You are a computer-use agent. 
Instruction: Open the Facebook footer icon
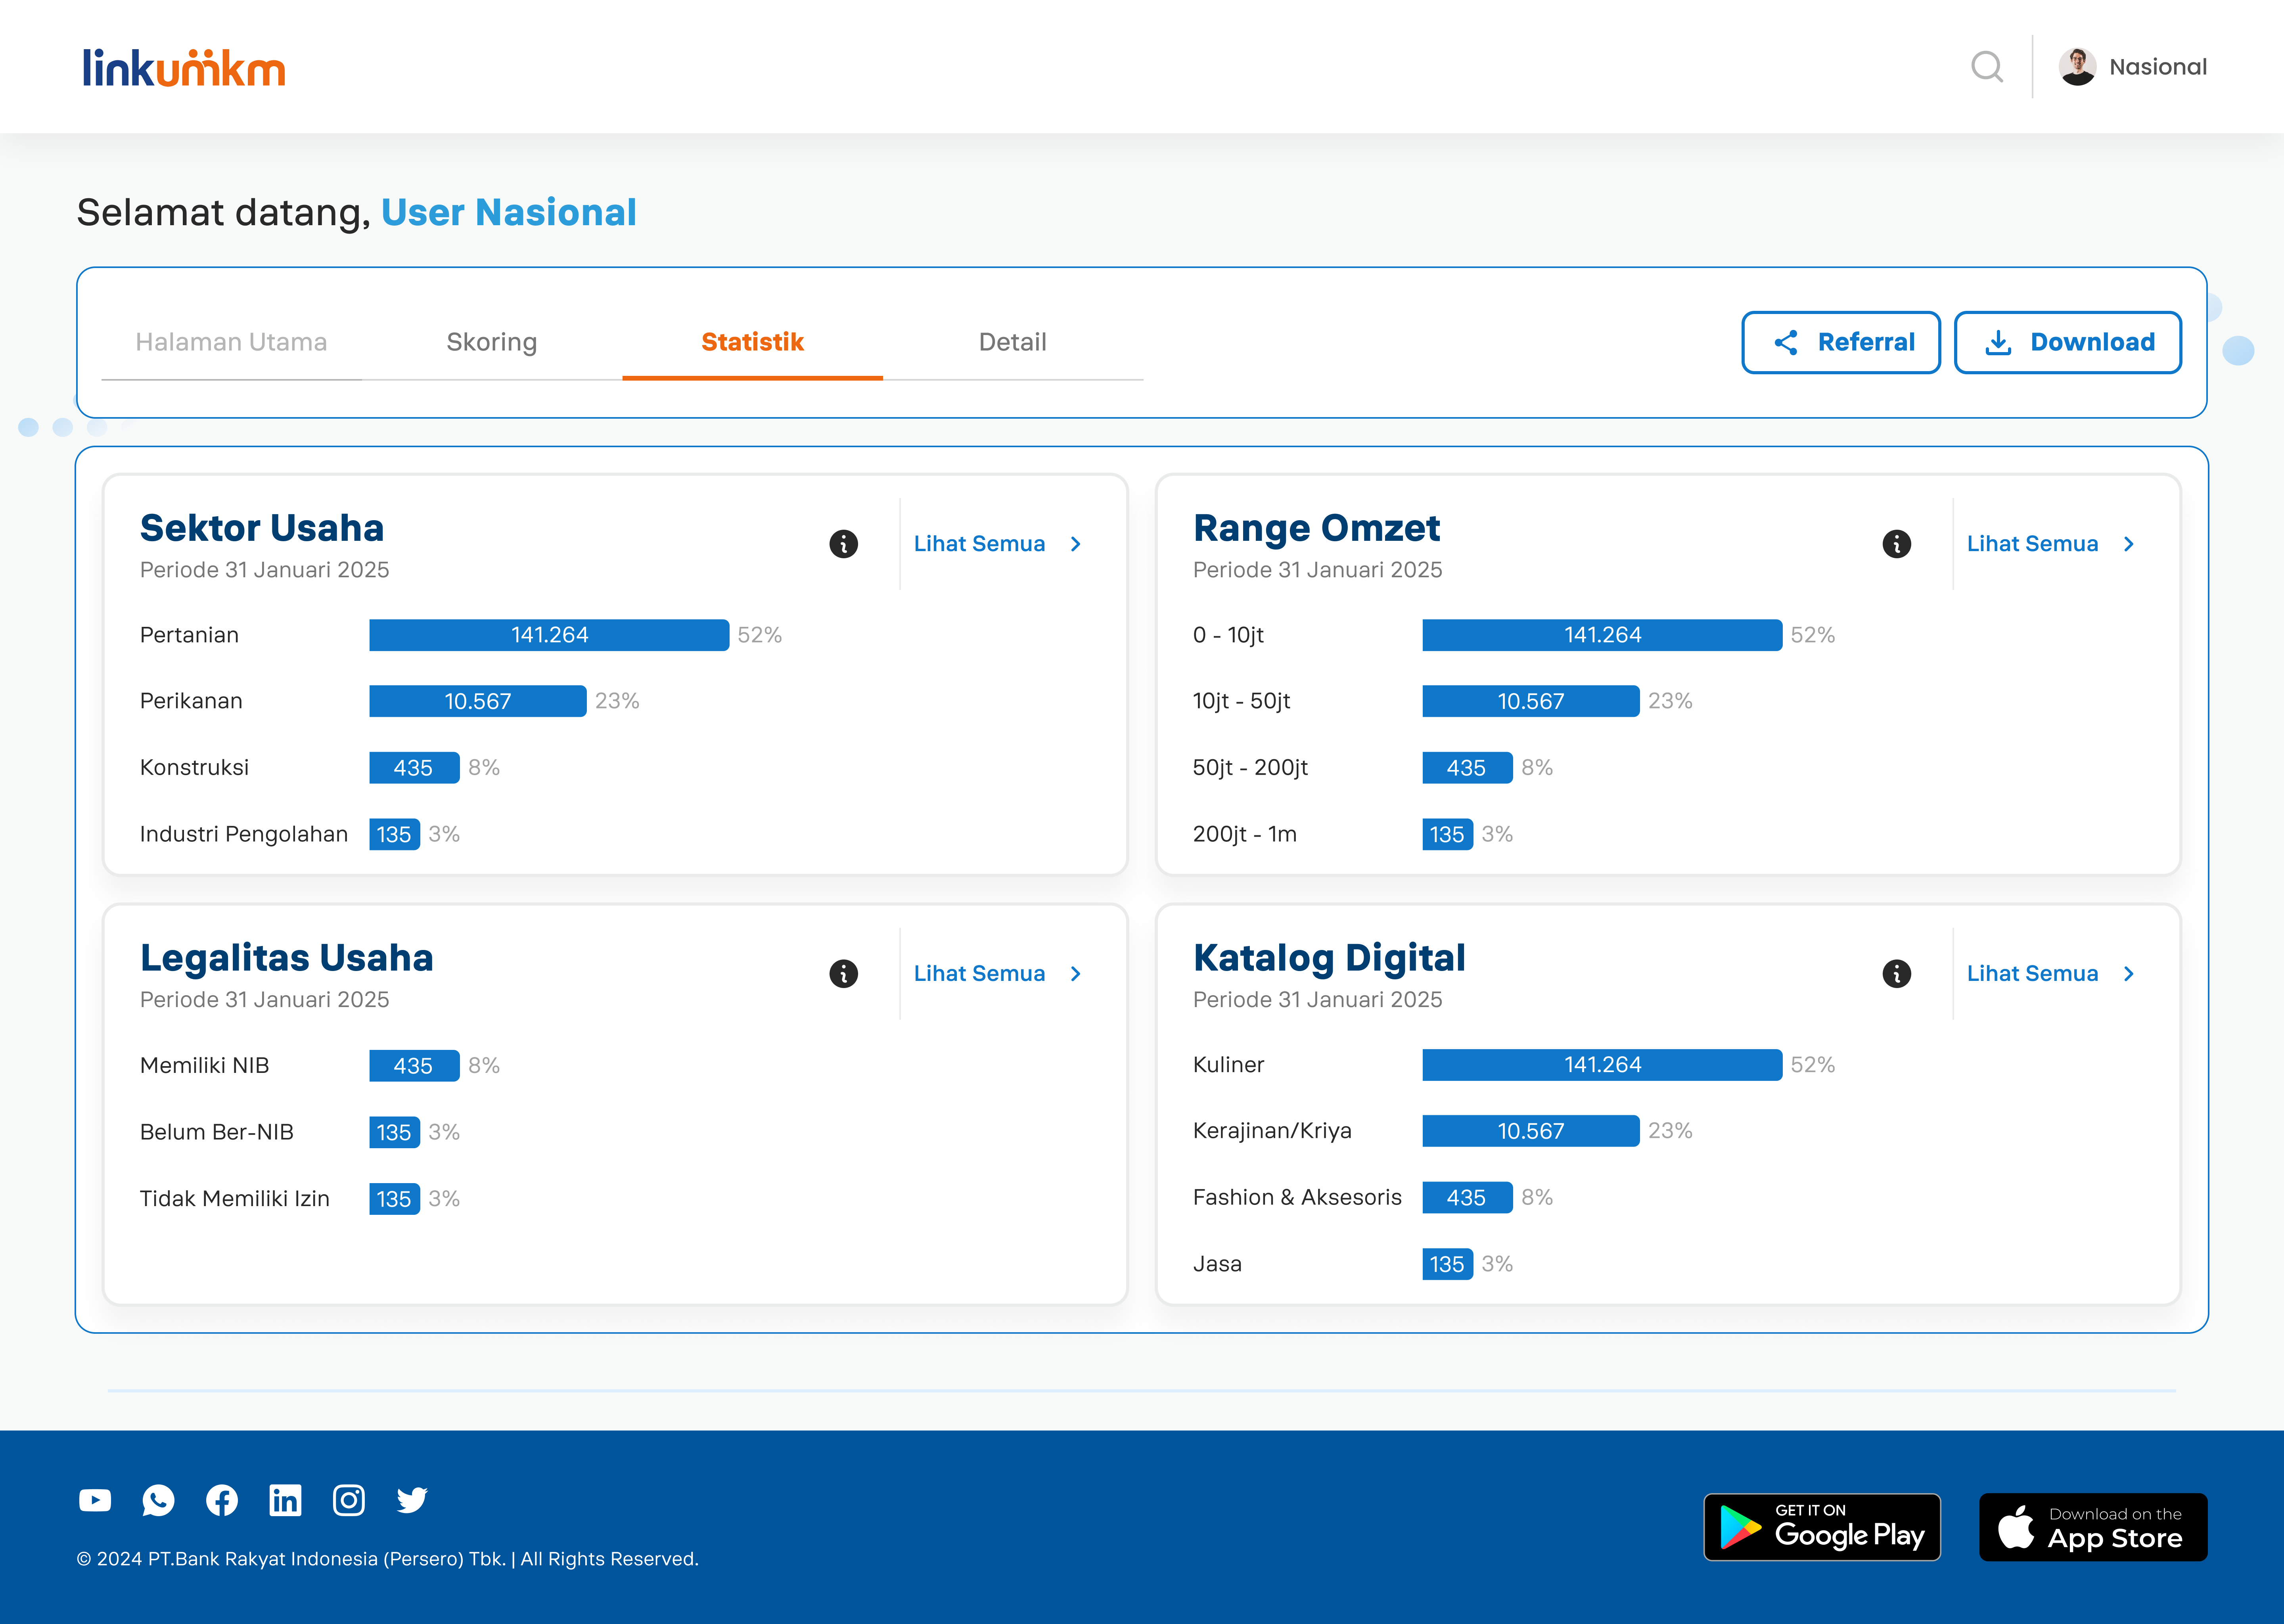222,1500
